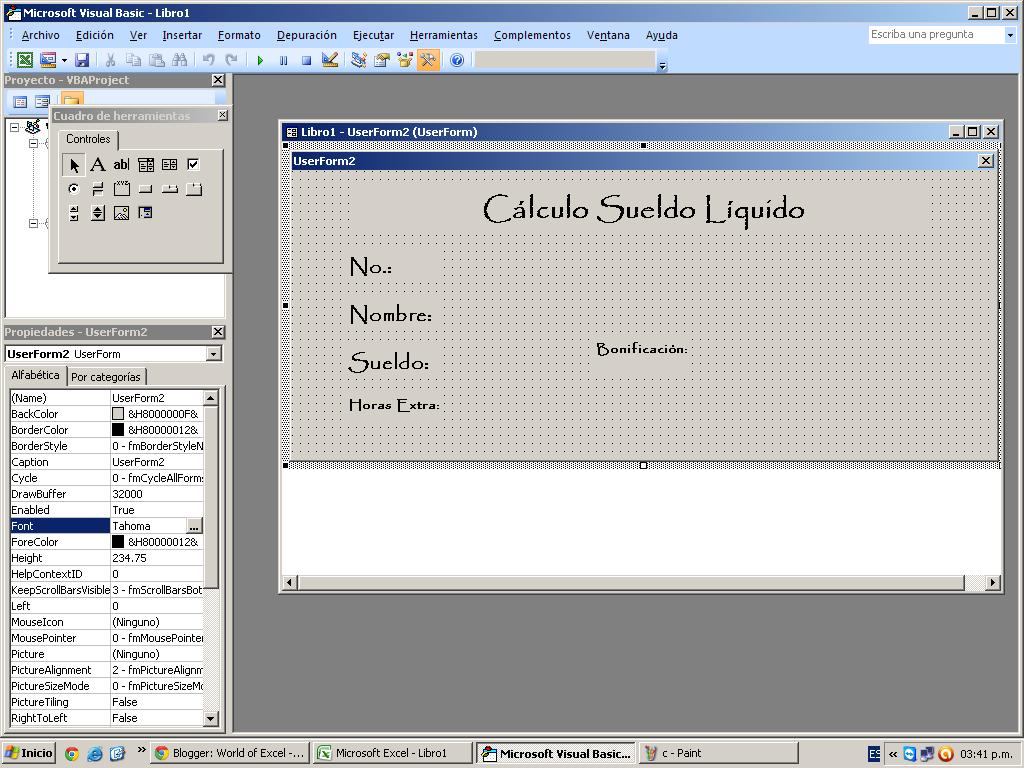Switch to the 'Por categorías' tab

pos(106,377)
